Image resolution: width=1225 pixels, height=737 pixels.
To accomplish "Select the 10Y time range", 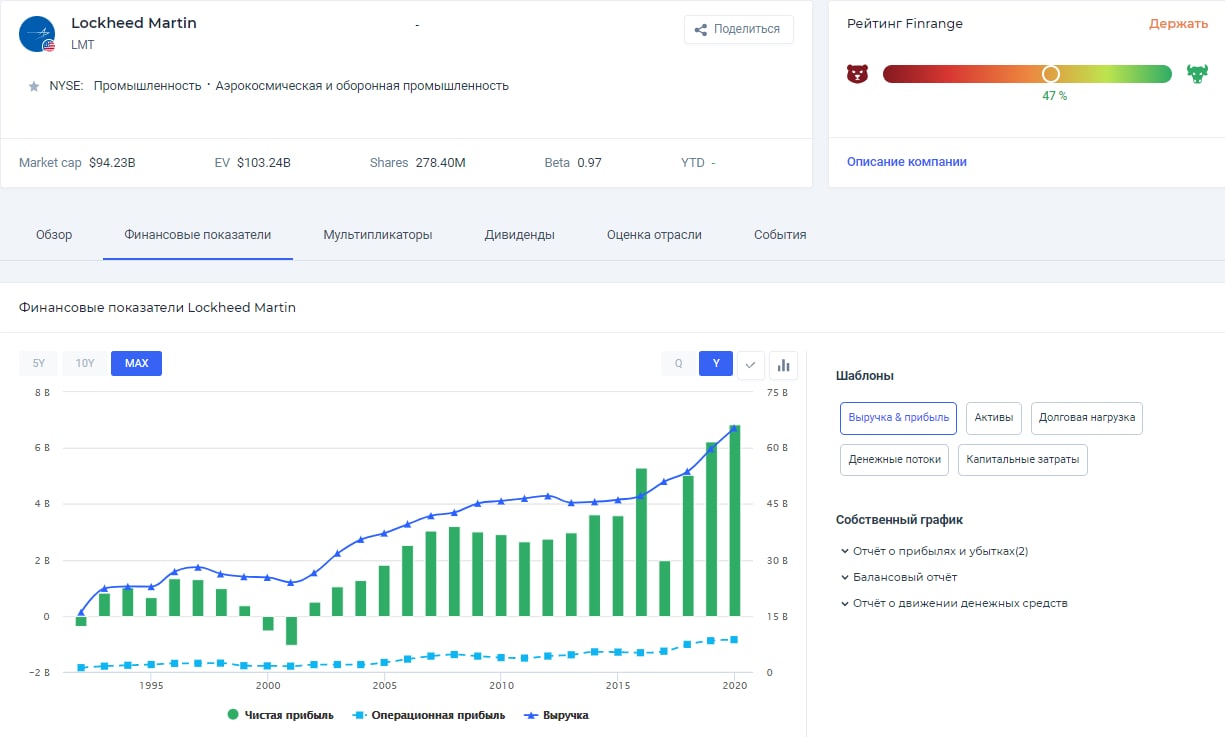I will click(x=85, y=364).
